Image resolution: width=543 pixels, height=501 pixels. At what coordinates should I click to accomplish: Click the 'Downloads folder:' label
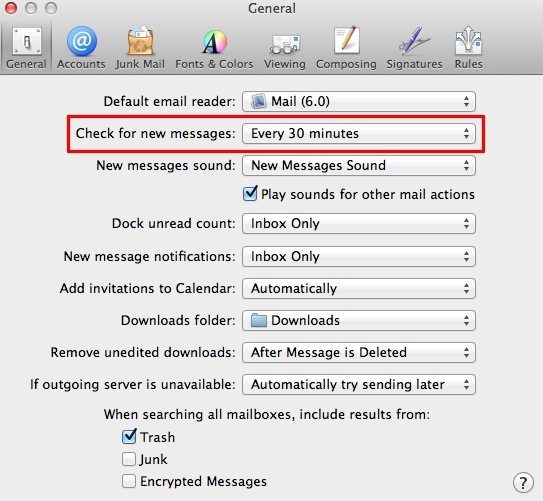pyautogui.click(x=178, y=321)
